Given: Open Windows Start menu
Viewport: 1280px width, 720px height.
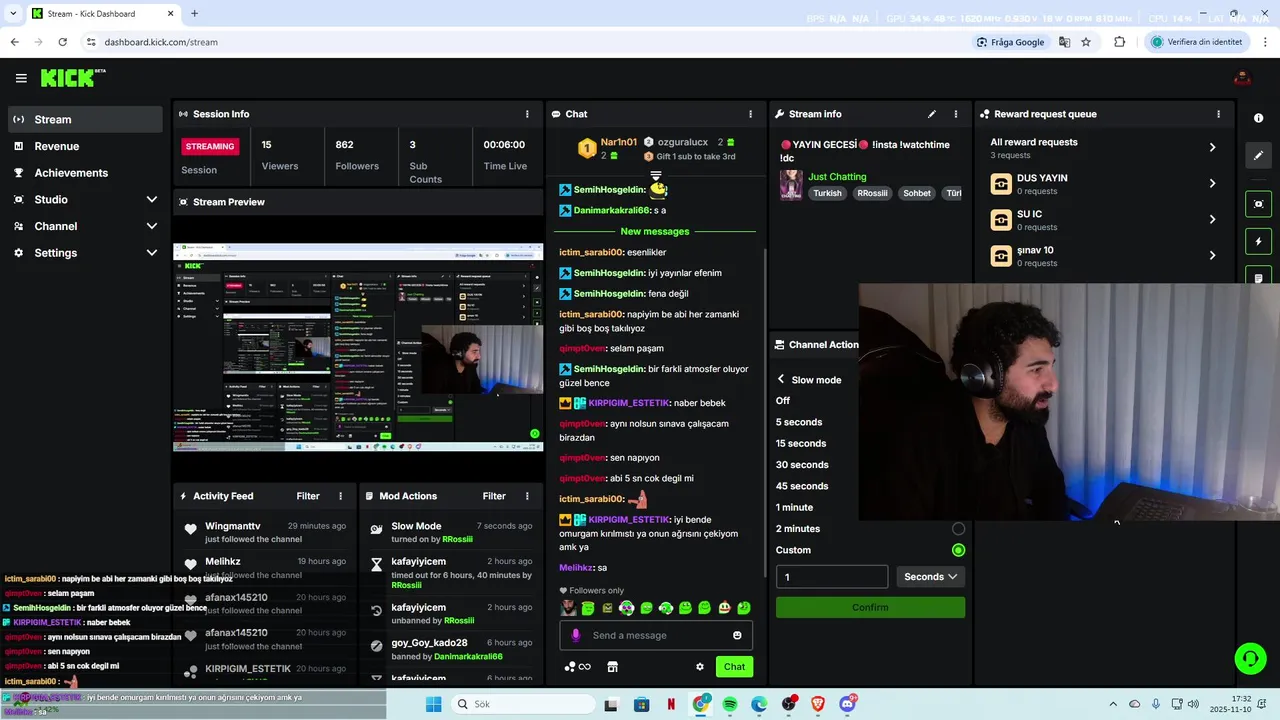Looking at the screenshot, I should (433, 704).
